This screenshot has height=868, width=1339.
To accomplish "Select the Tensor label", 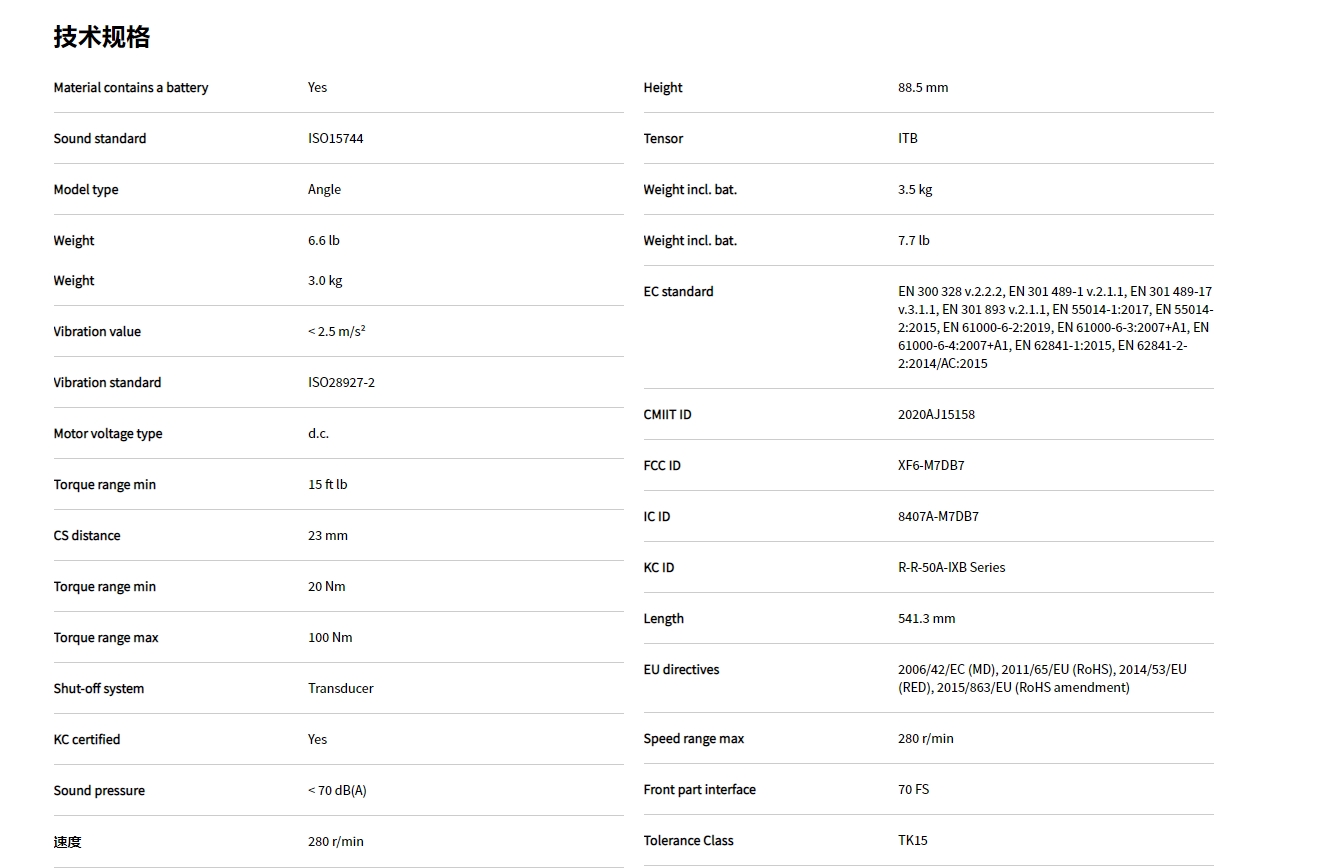I will (x=663, y=139).
